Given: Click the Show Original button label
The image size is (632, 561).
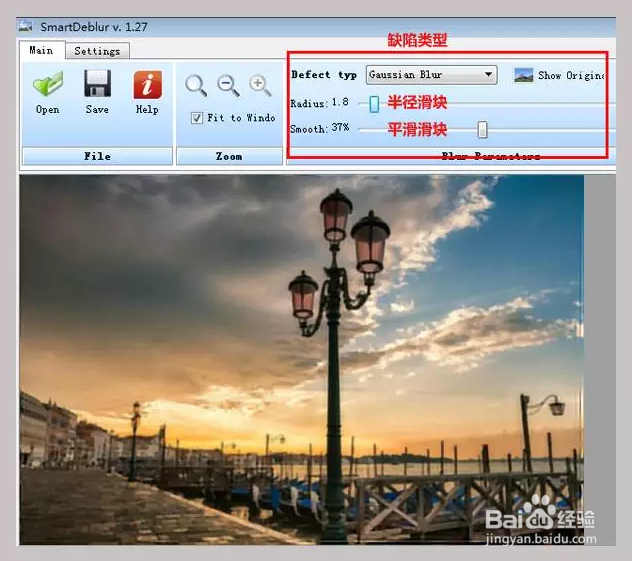Looking at the screenshot, I should click(570, 75).
